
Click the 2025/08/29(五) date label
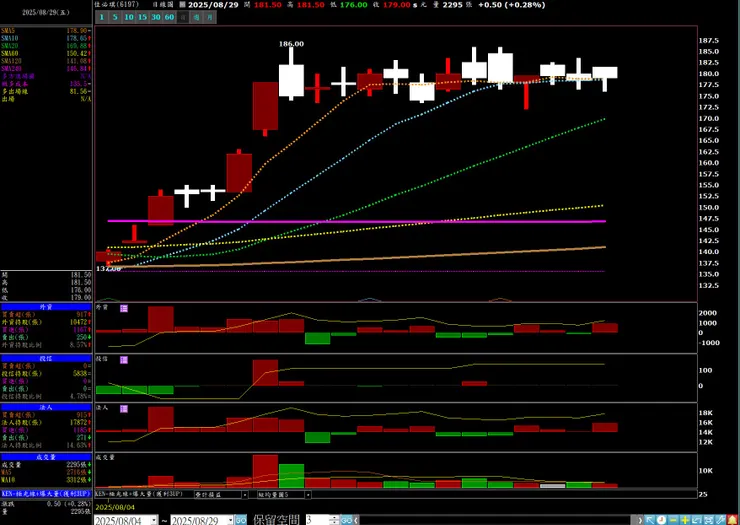click(46, 13)
